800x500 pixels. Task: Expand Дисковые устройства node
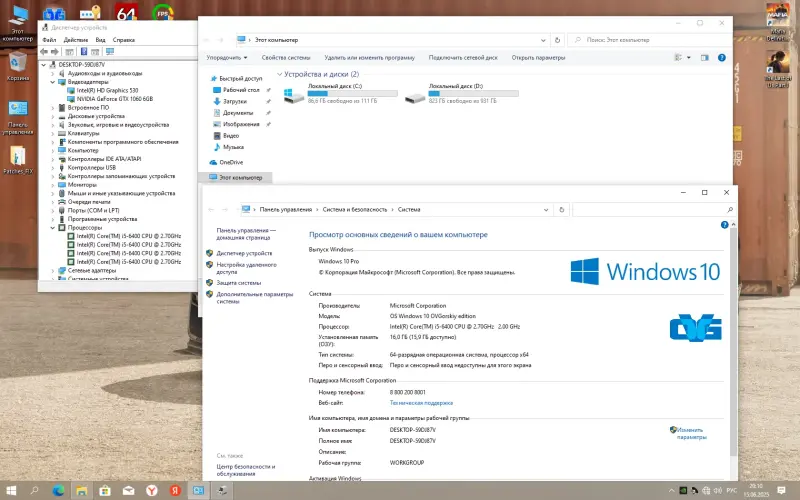point(53,116)
